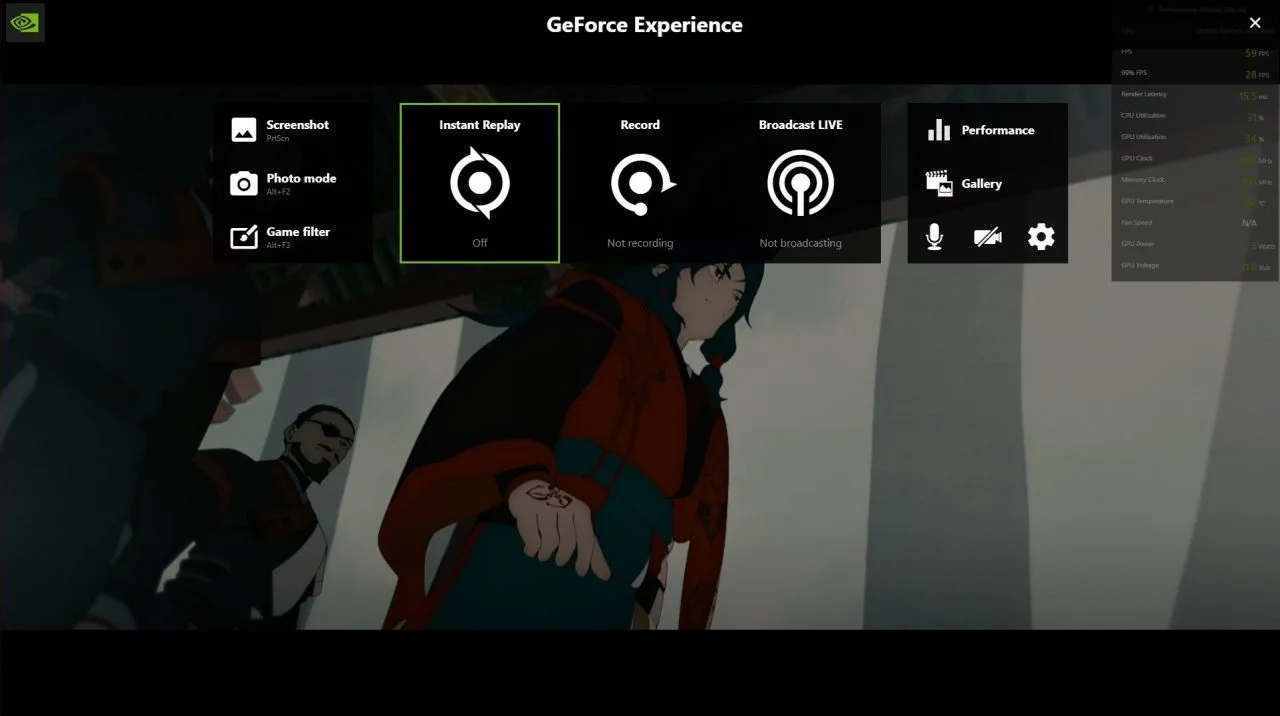
Task: Open Photo mode
Action: pyautogui.click(x=293, y=183)
